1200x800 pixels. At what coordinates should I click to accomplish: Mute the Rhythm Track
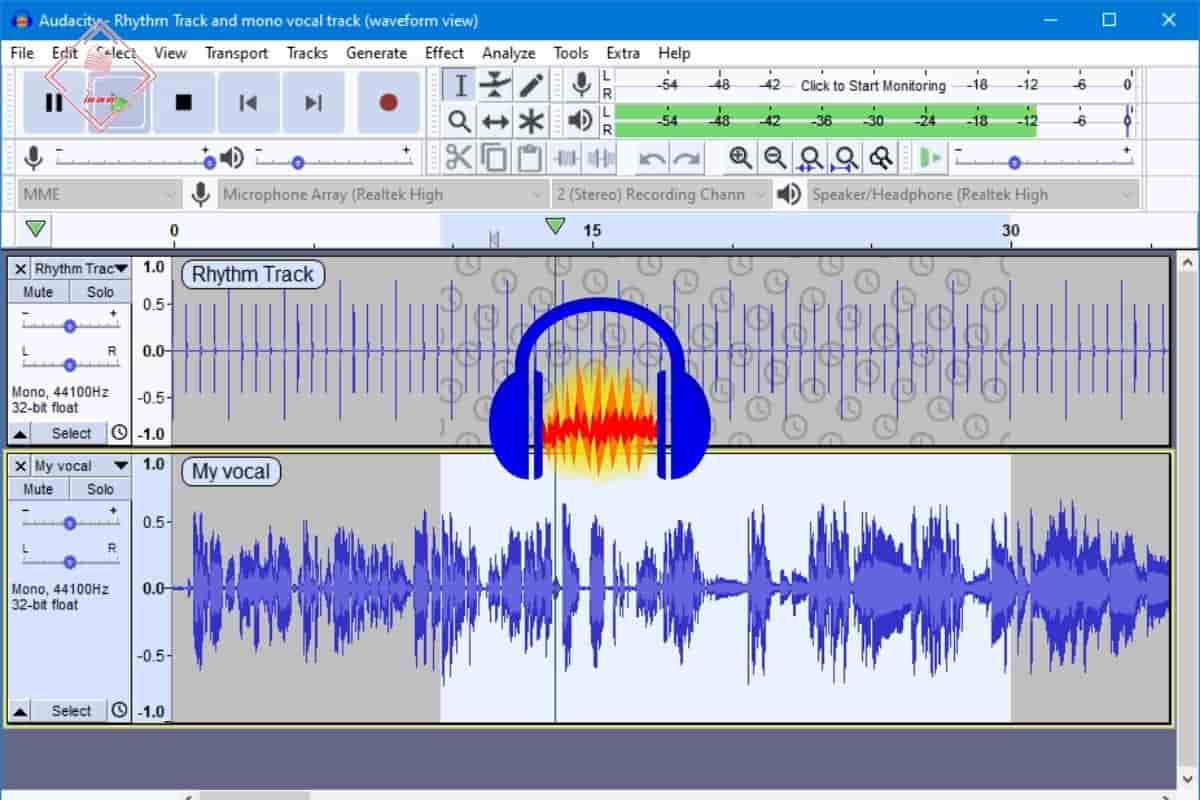coord(37,291)
